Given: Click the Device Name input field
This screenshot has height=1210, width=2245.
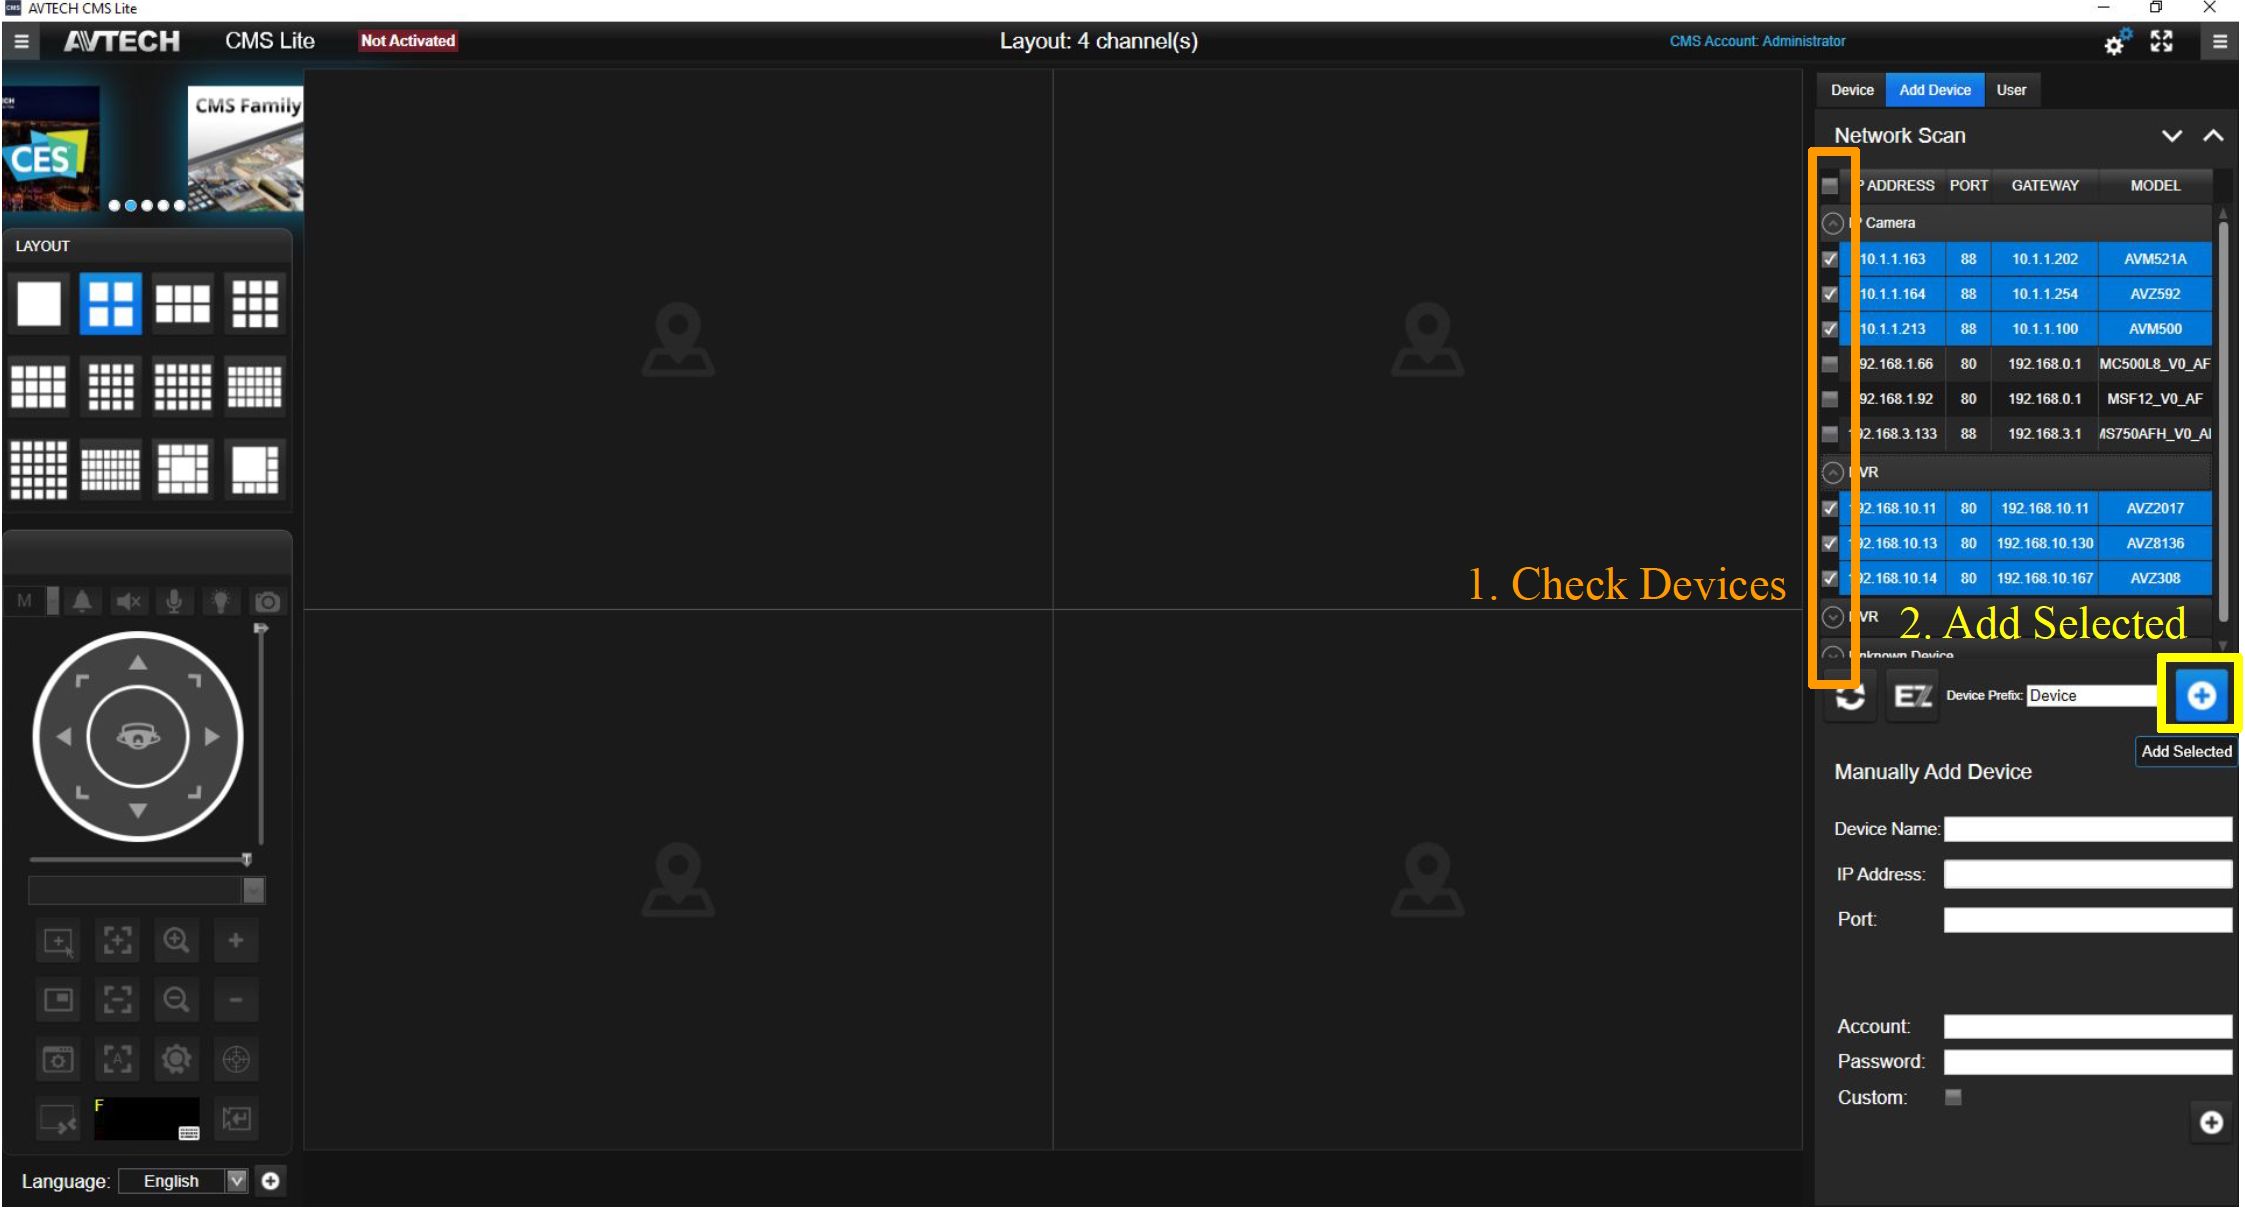Looking at the screenshot, I should pos(2087,829).
